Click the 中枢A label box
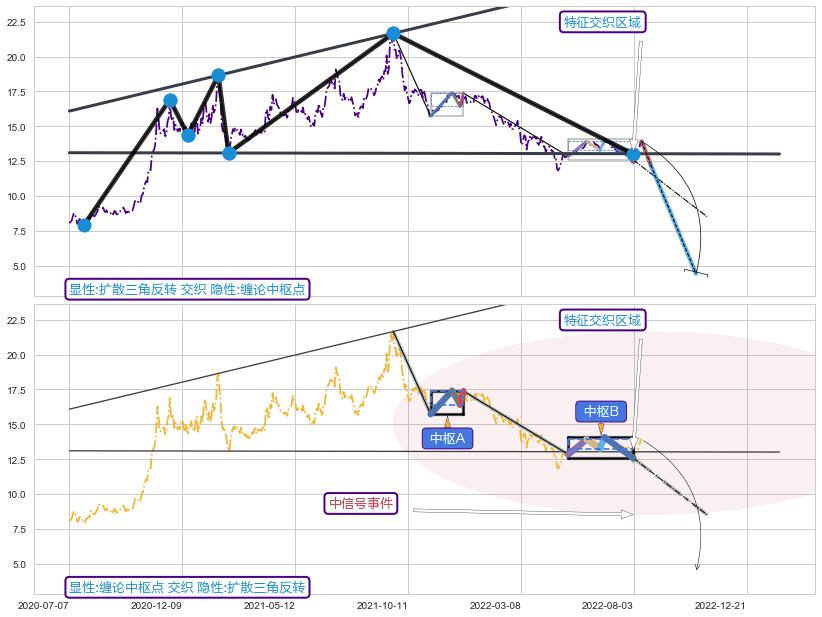822x617 pixels. 447,438
